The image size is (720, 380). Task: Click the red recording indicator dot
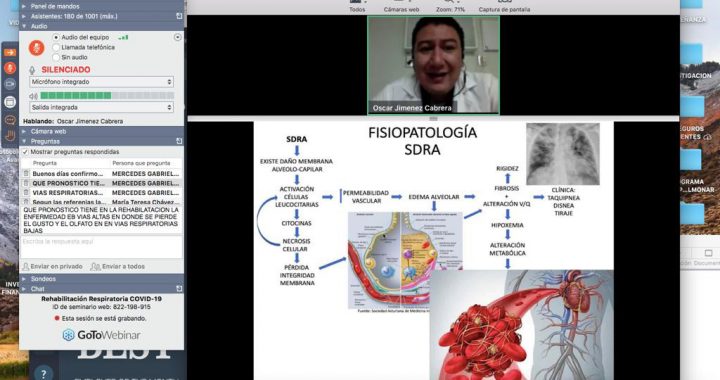click(x=57, y=318)
